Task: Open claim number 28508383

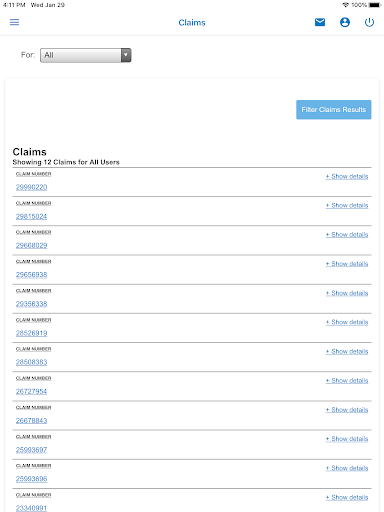Action: point(31,362)
